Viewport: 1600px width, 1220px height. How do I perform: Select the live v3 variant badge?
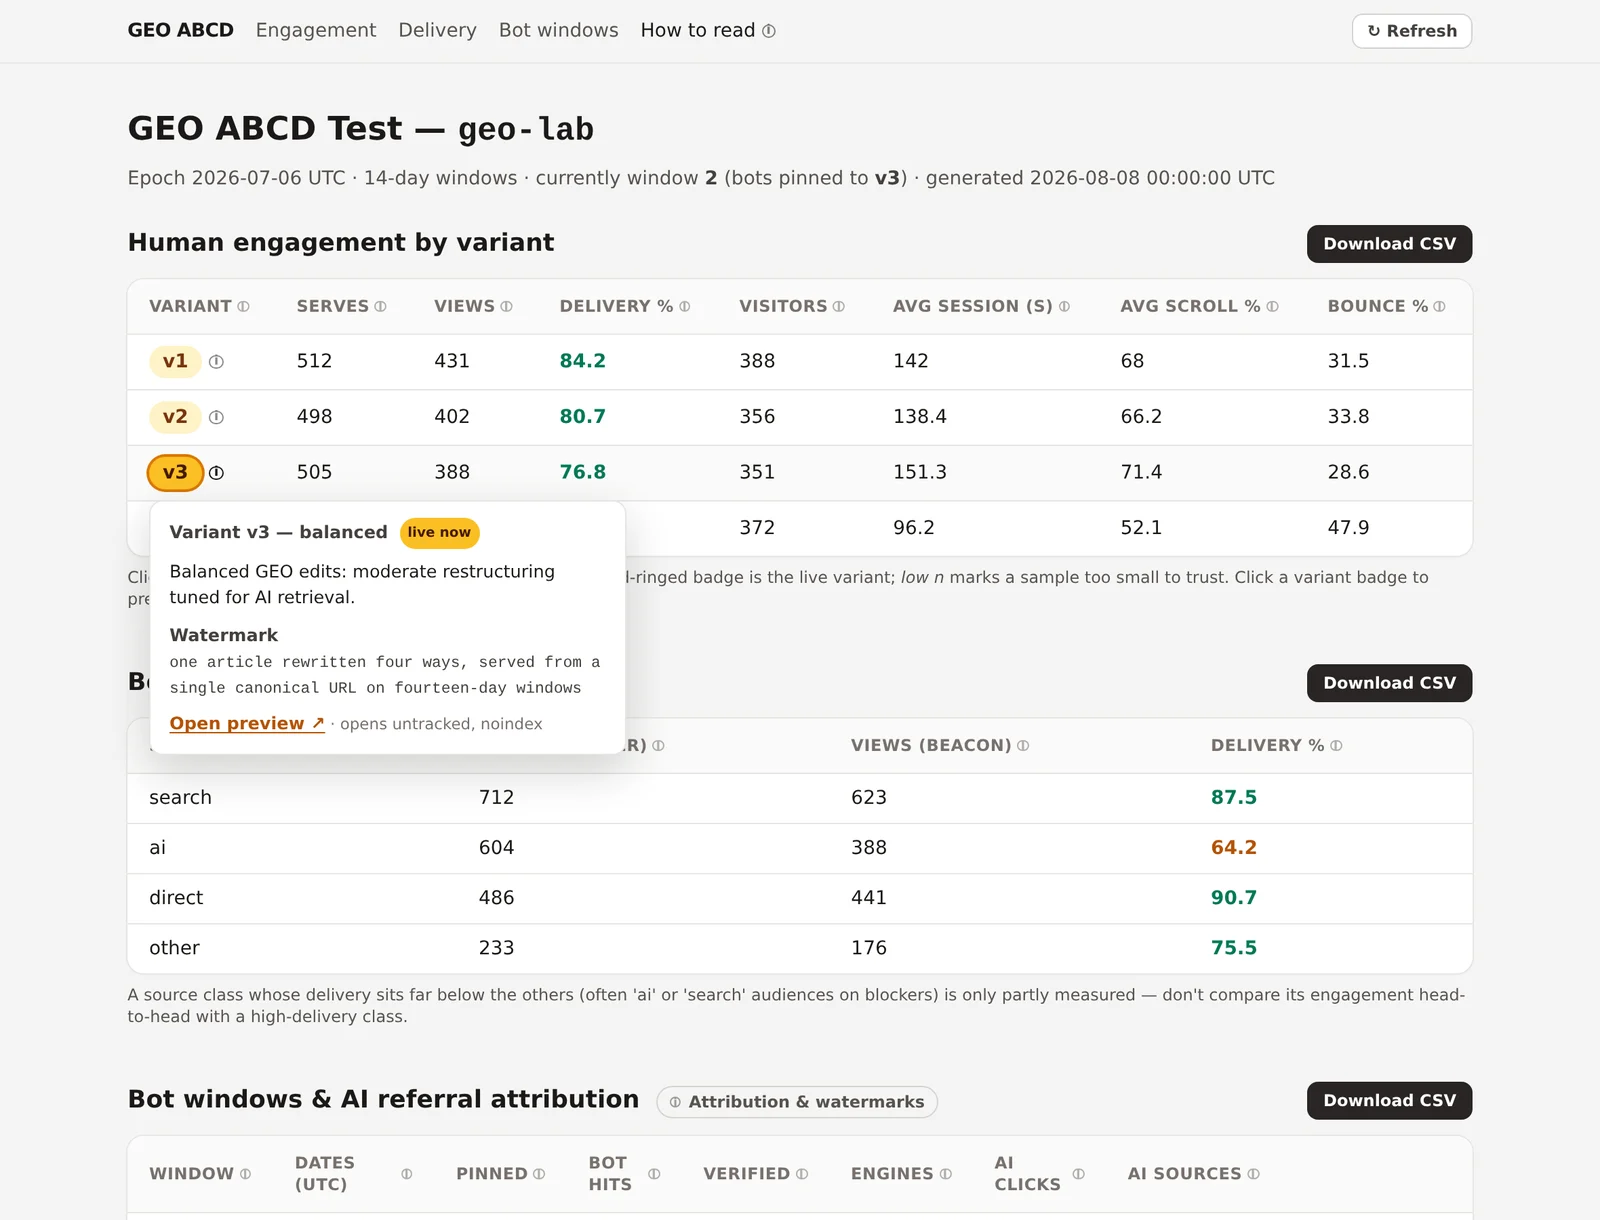click(175, 473)
